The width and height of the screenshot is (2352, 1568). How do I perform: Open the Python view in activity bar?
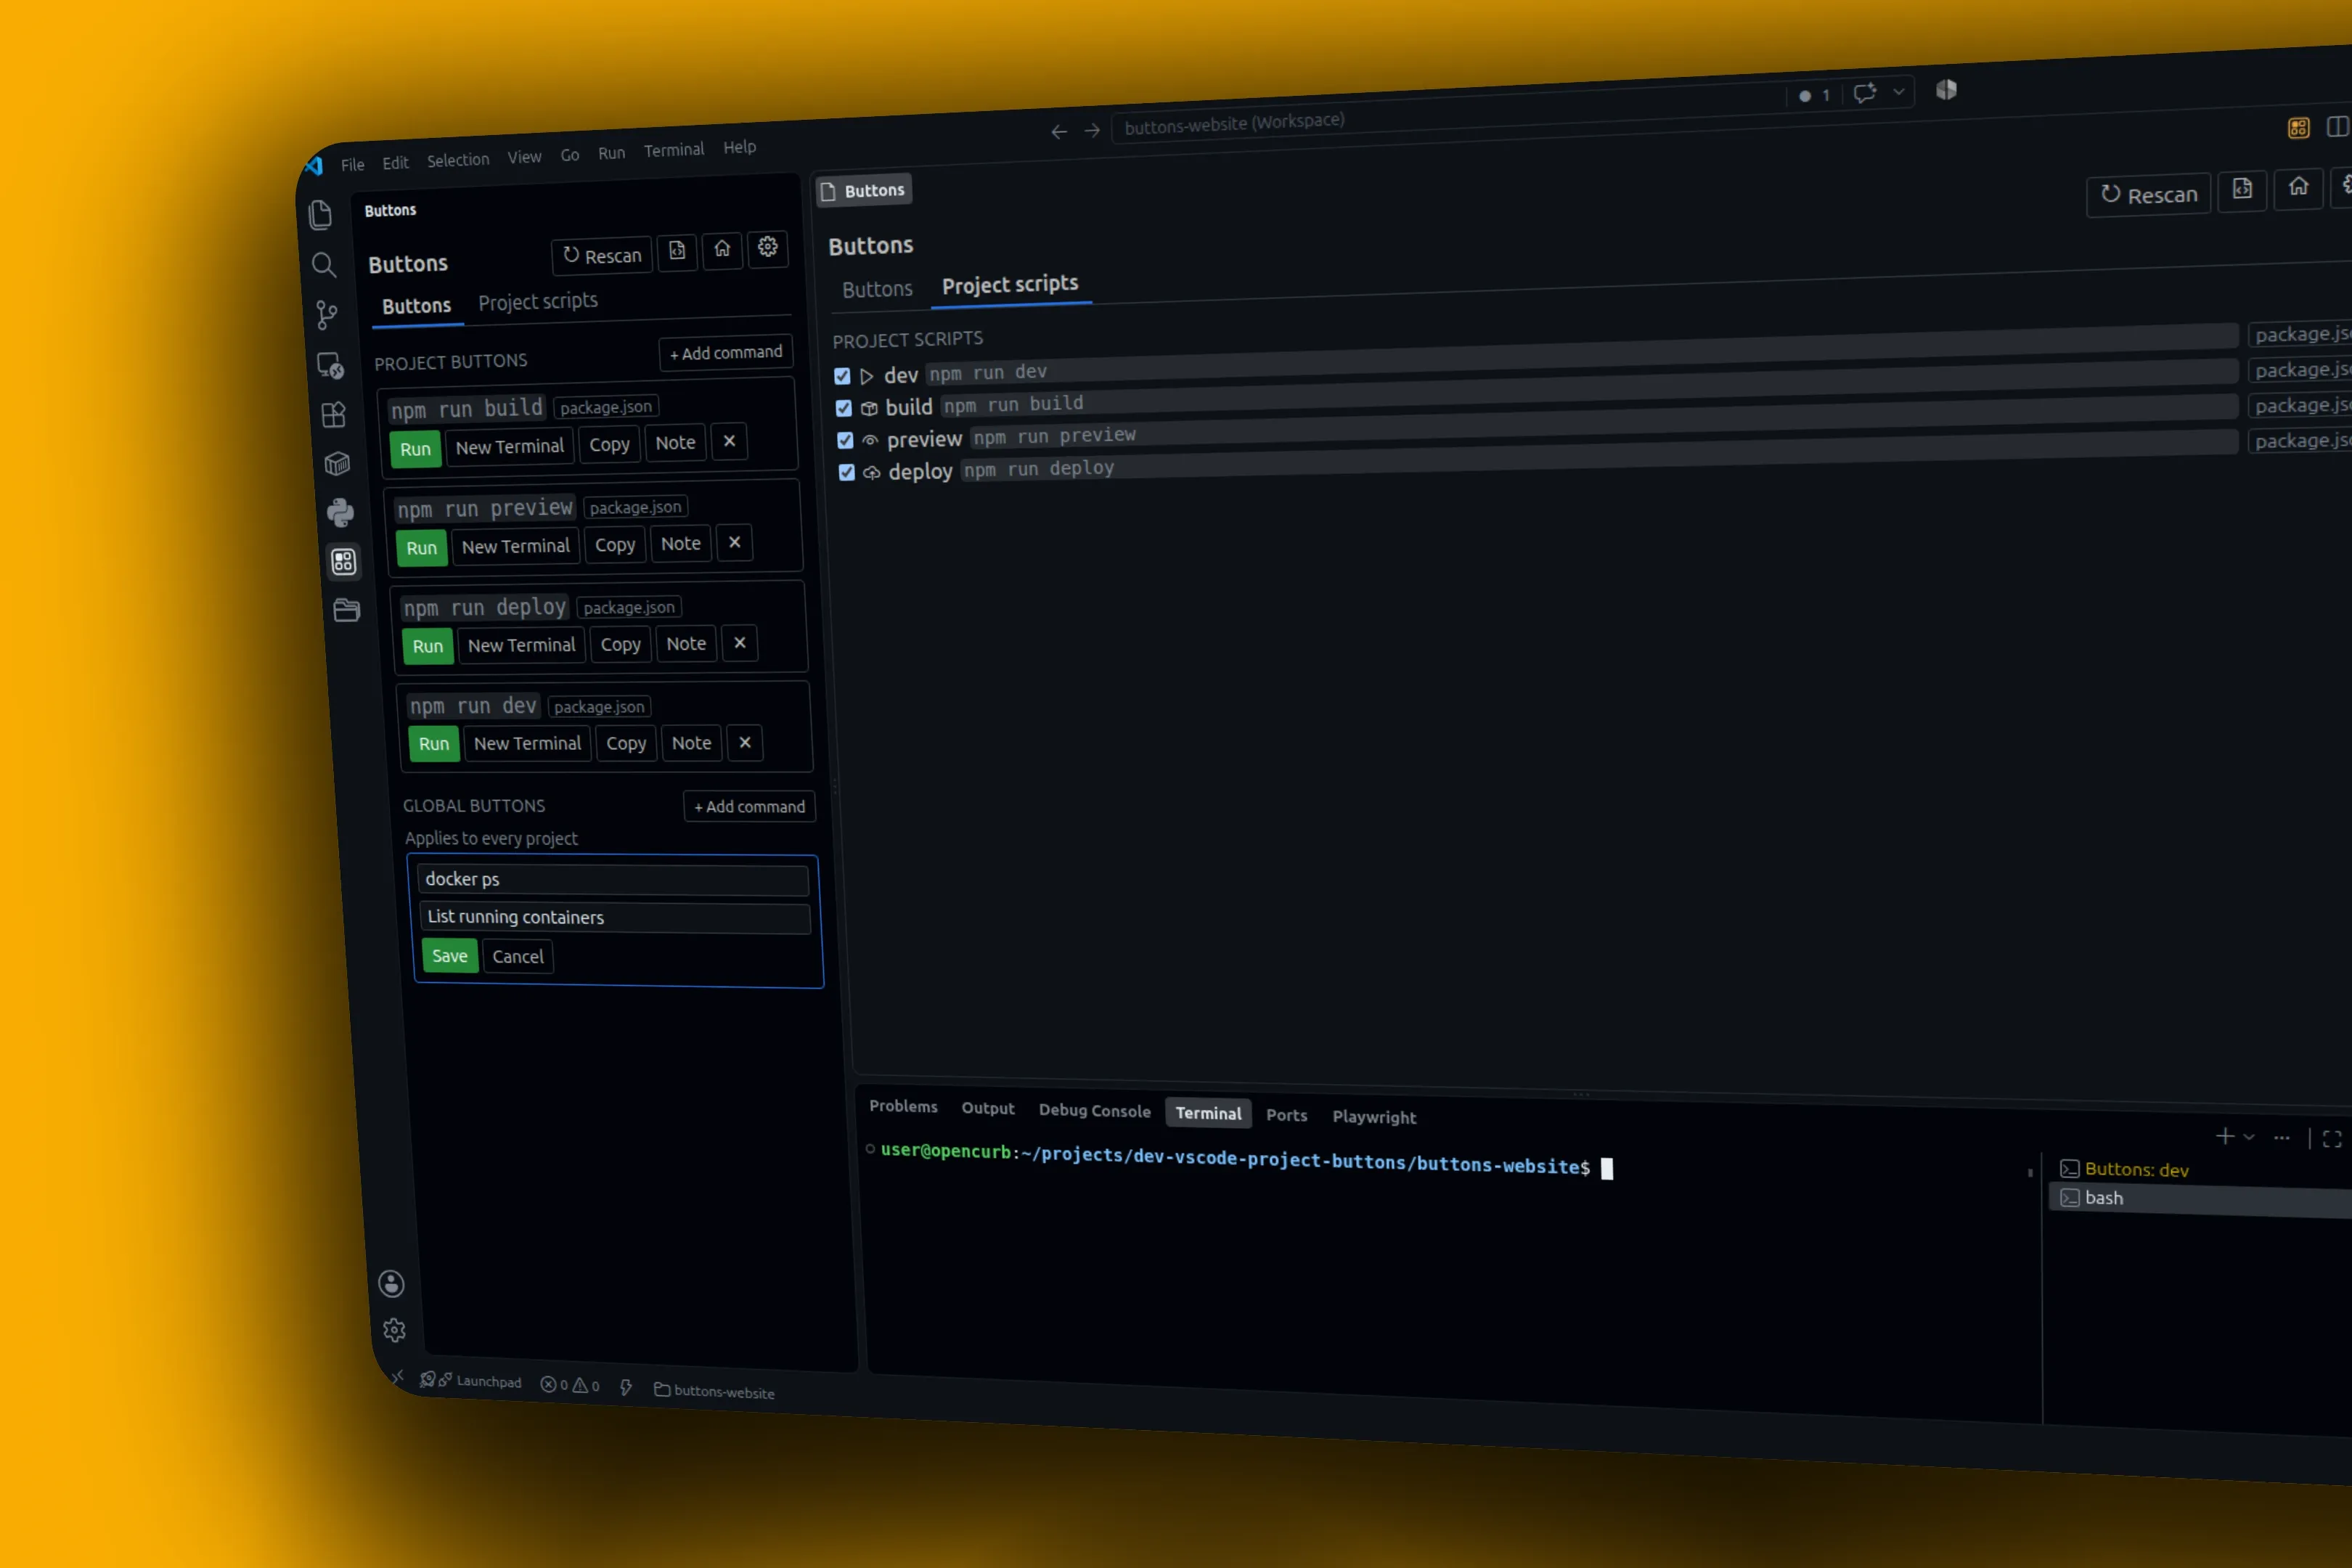click(x=340, y=513)
